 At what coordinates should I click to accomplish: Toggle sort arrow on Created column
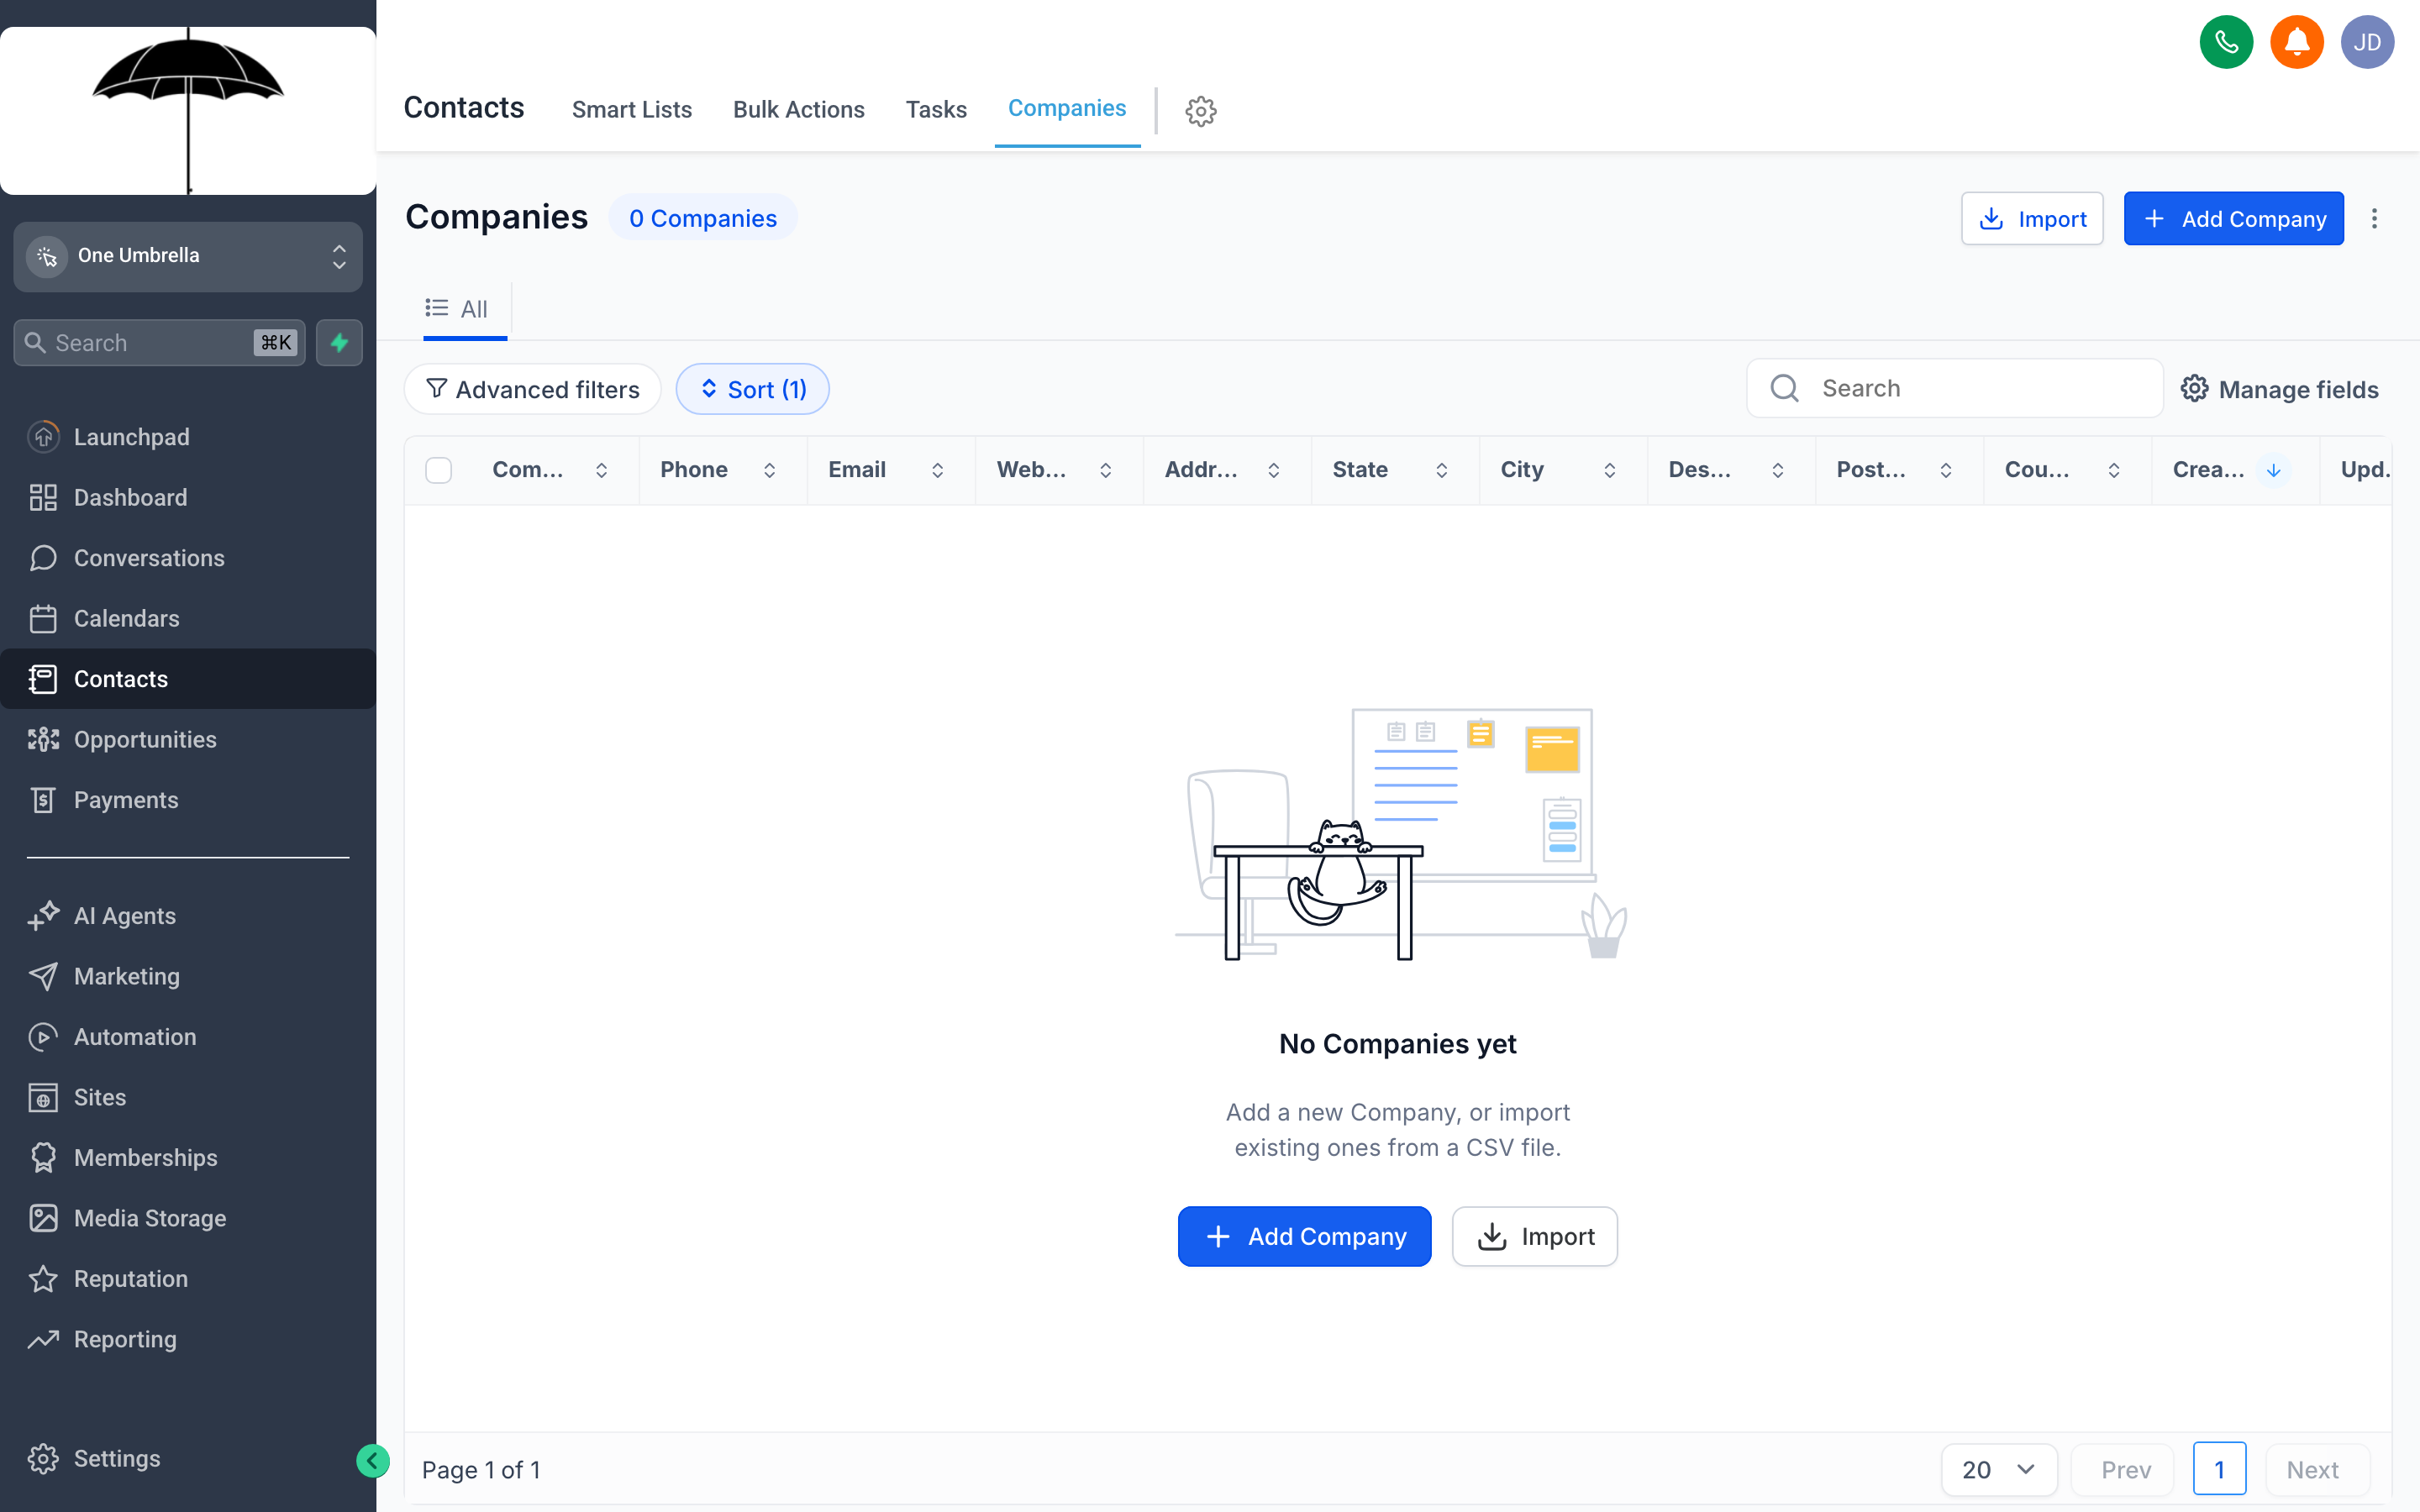click(x=2273, y=470)
